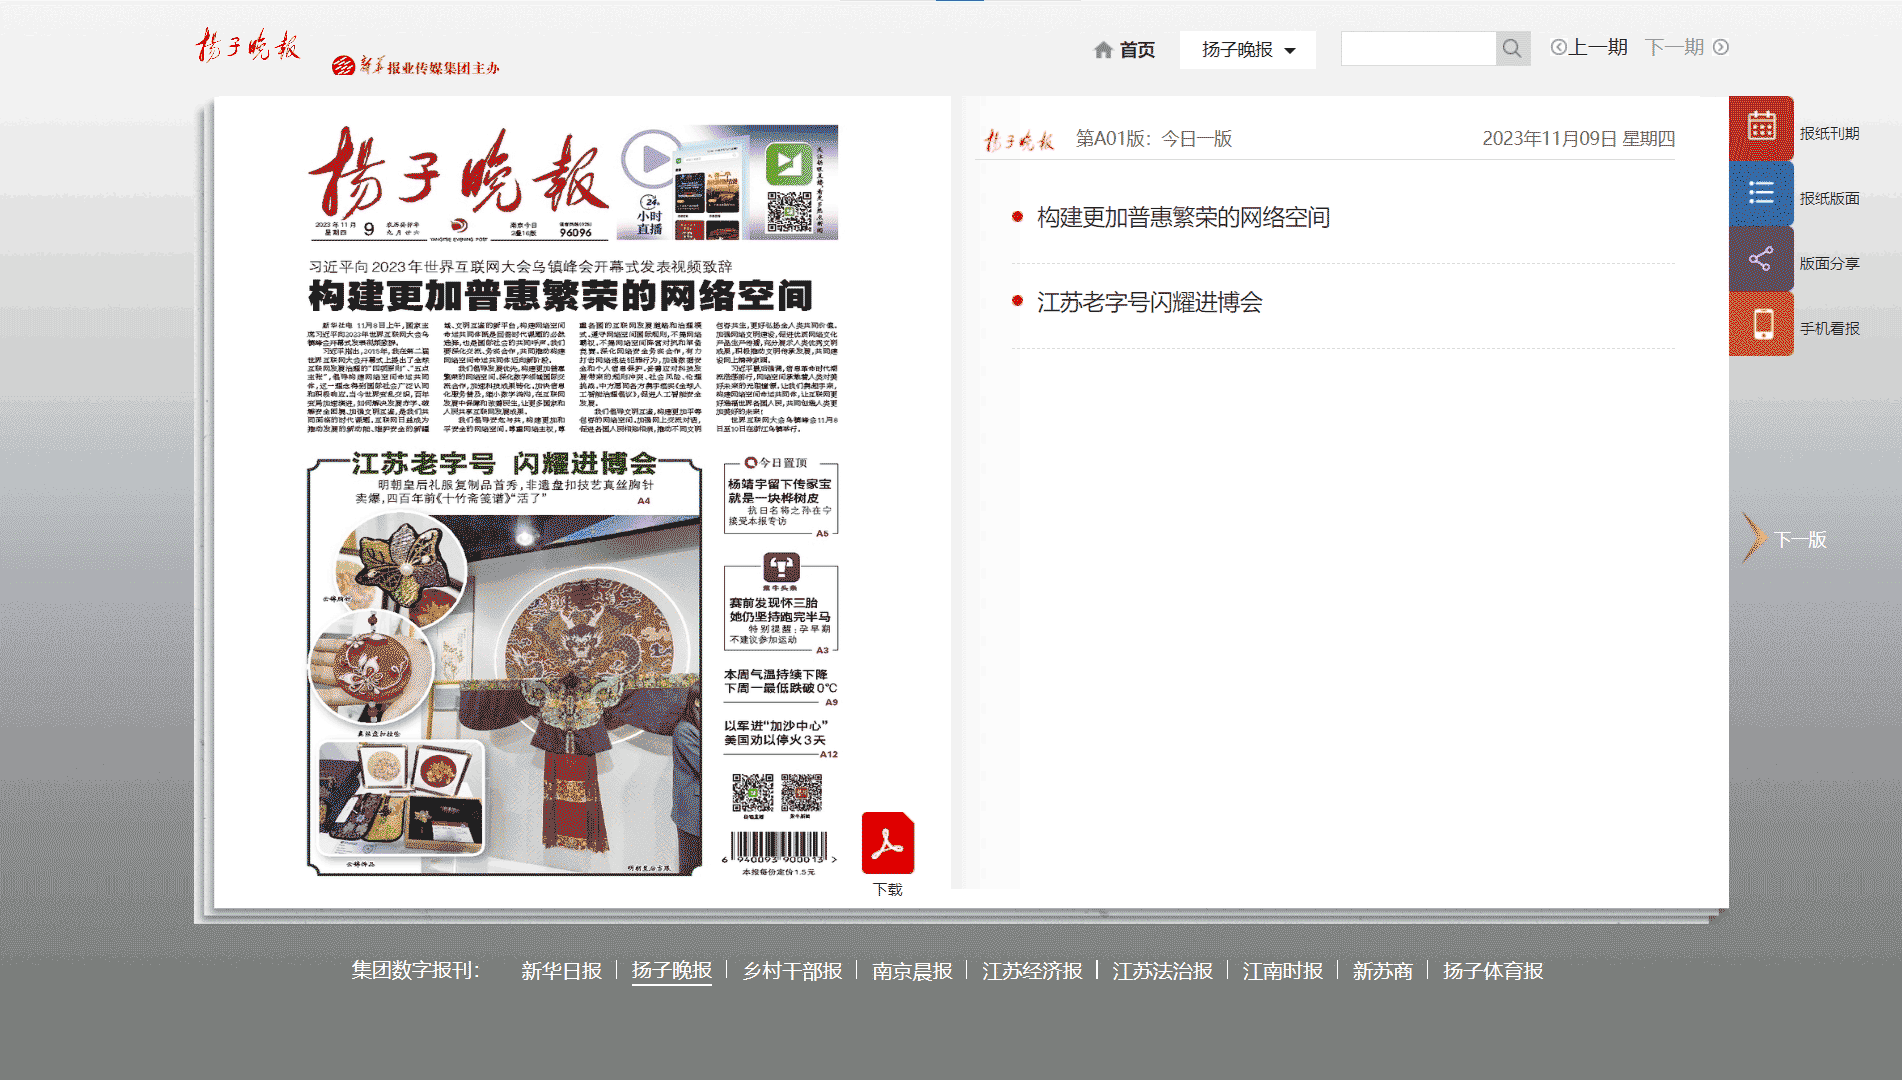Click the 扬子晚报 logo in header
This screenshot has height=1080, width=1902.
(x=247, y=46)
